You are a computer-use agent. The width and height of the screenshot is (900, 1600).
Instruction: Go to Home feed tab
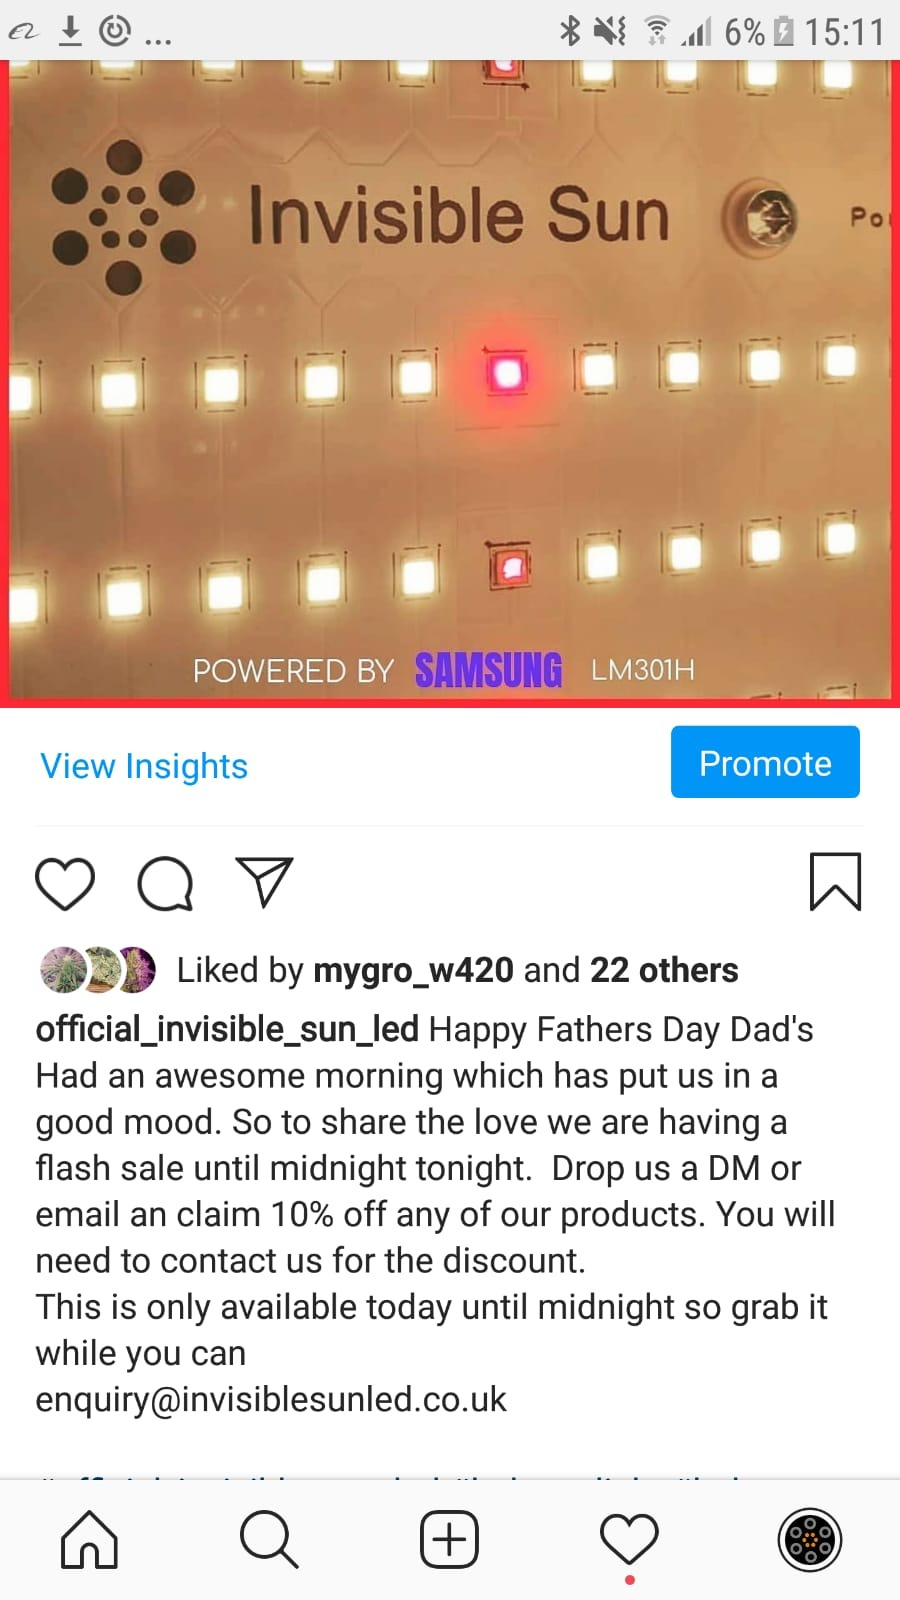click(x=90, y=1539)
